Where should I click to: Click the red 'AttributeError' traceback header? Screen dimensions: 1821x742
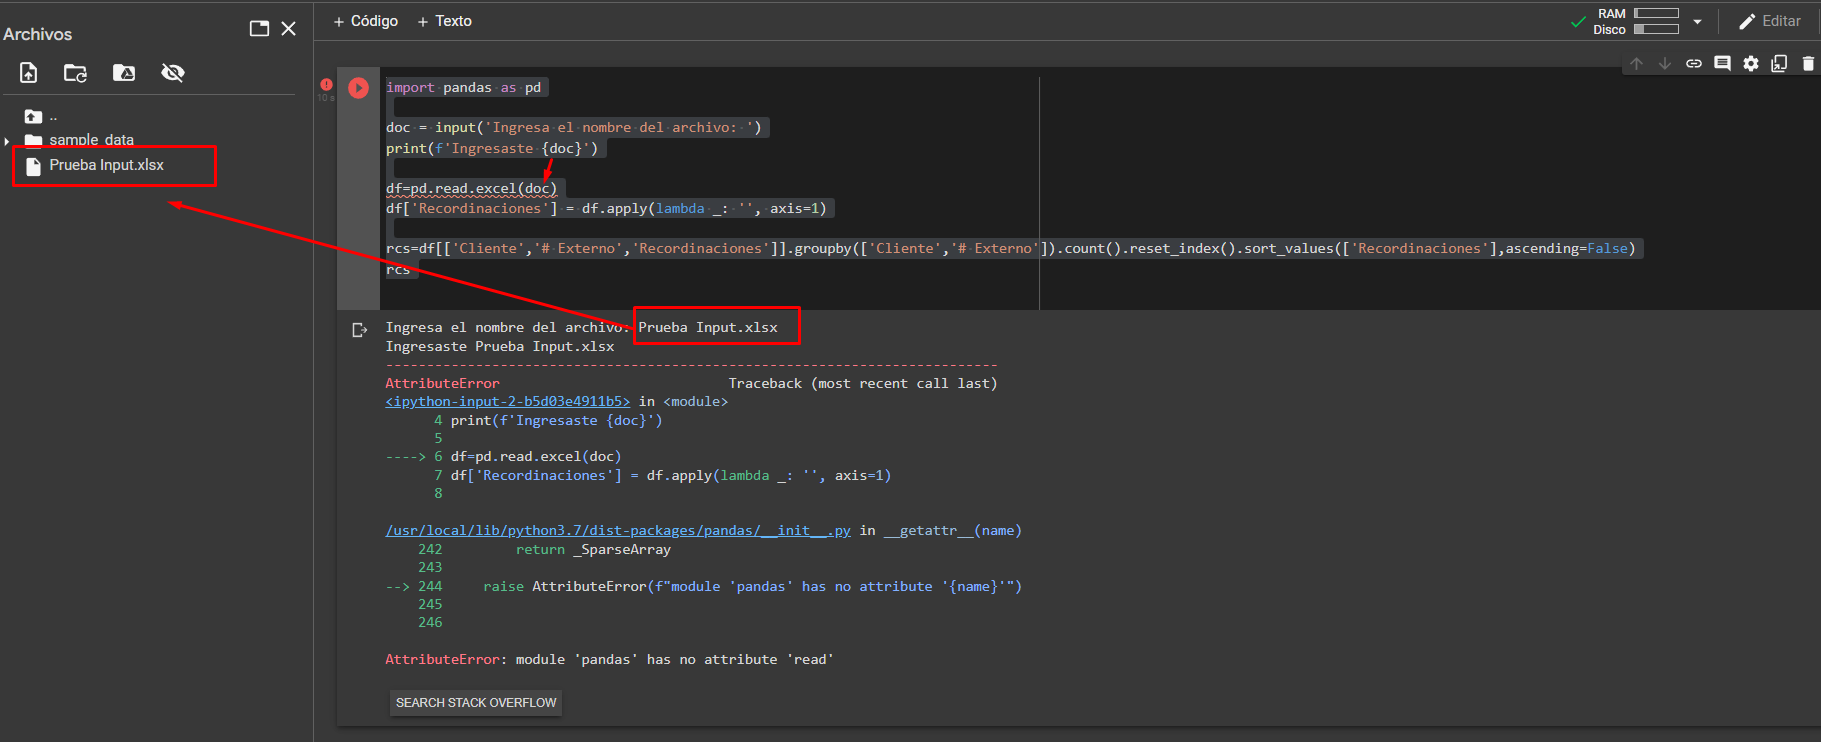[442, 383]
